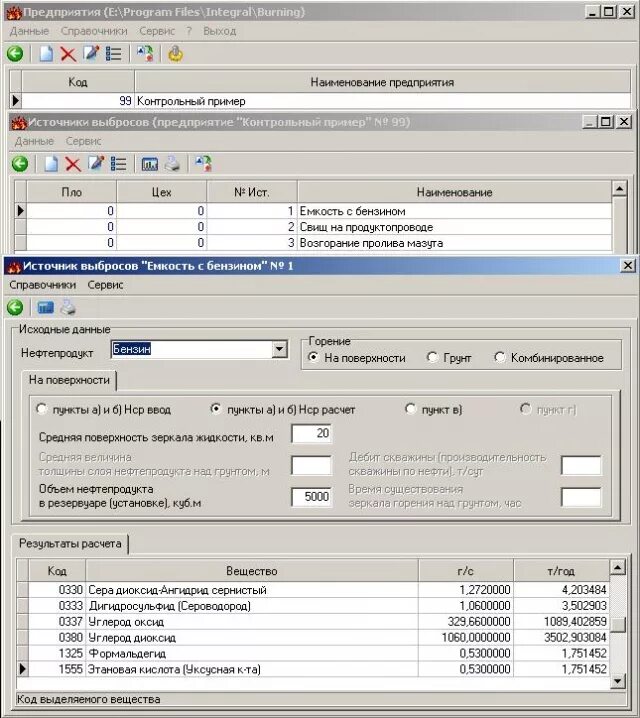The height and width of the screenshot is (718, 640).
Task: Click Вещество column header
Action: pyautogui.click(x=252, y=571)
